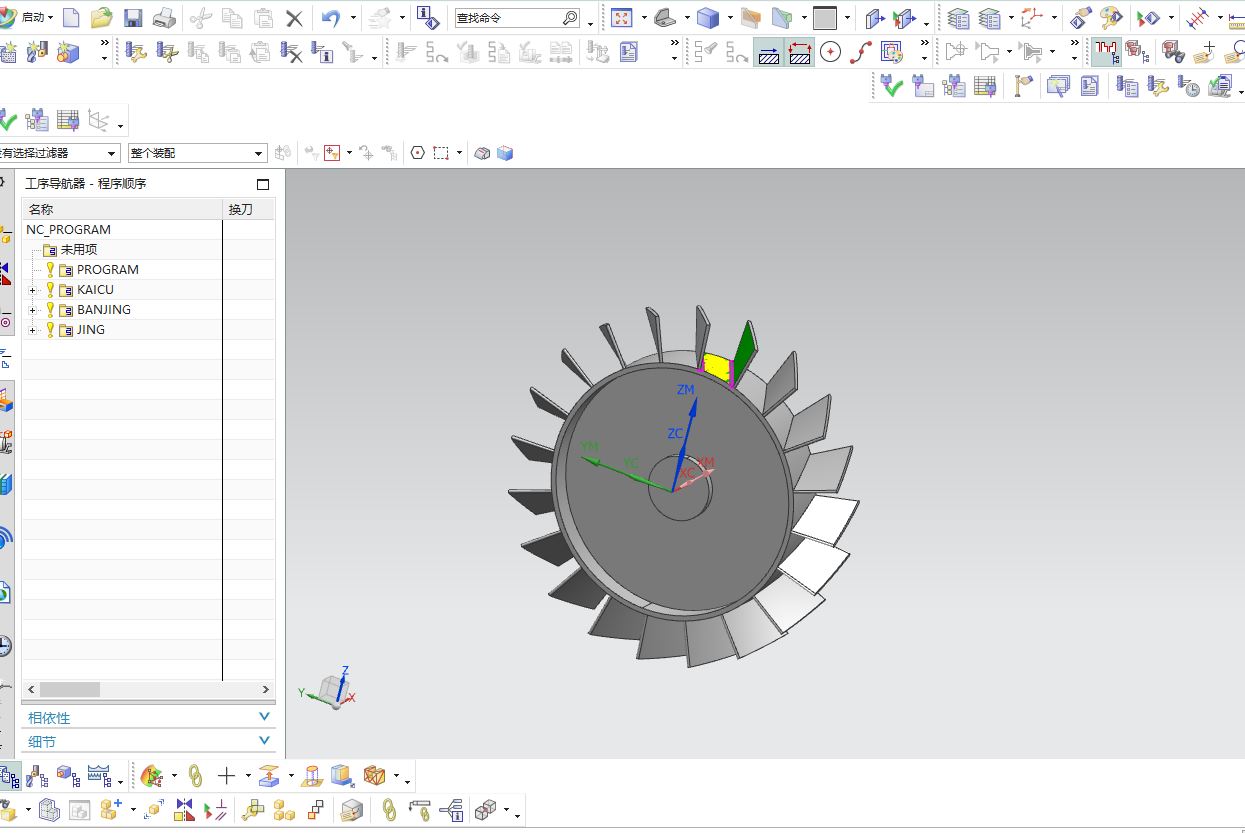The image size is (1245, 833).
Task: Select the blue shaded cube rendering icon
Action: [x=708, y=18]
